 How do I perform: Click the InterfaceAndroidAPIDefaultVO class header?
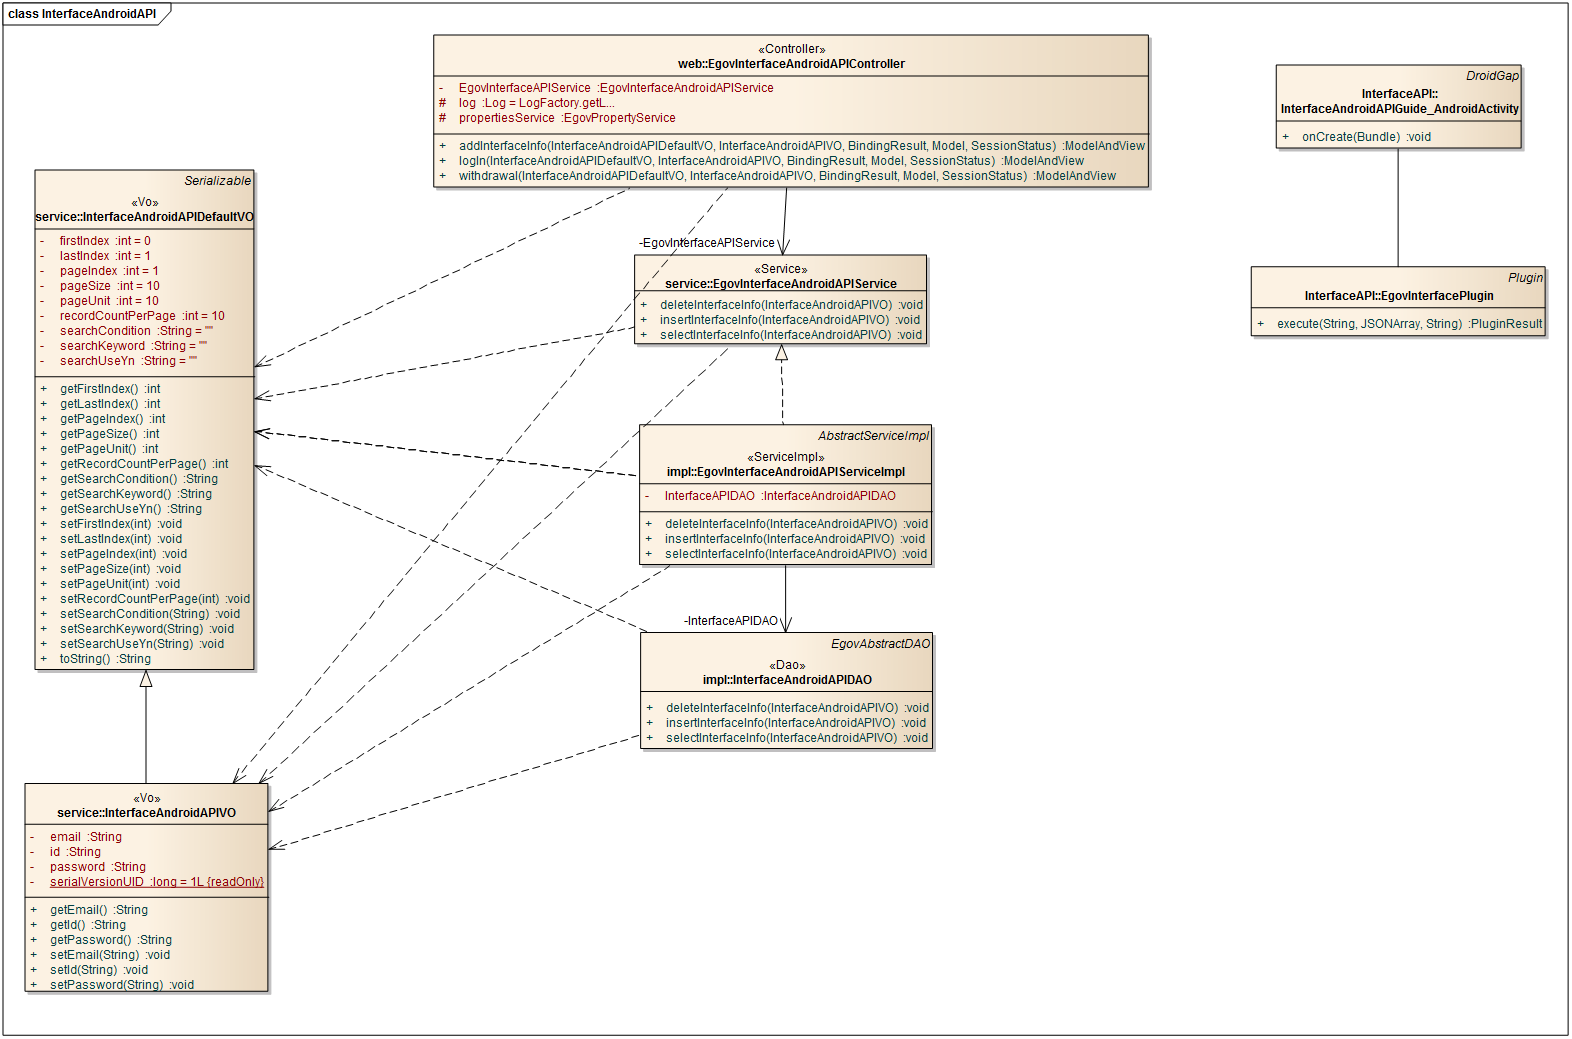(145, 217)
